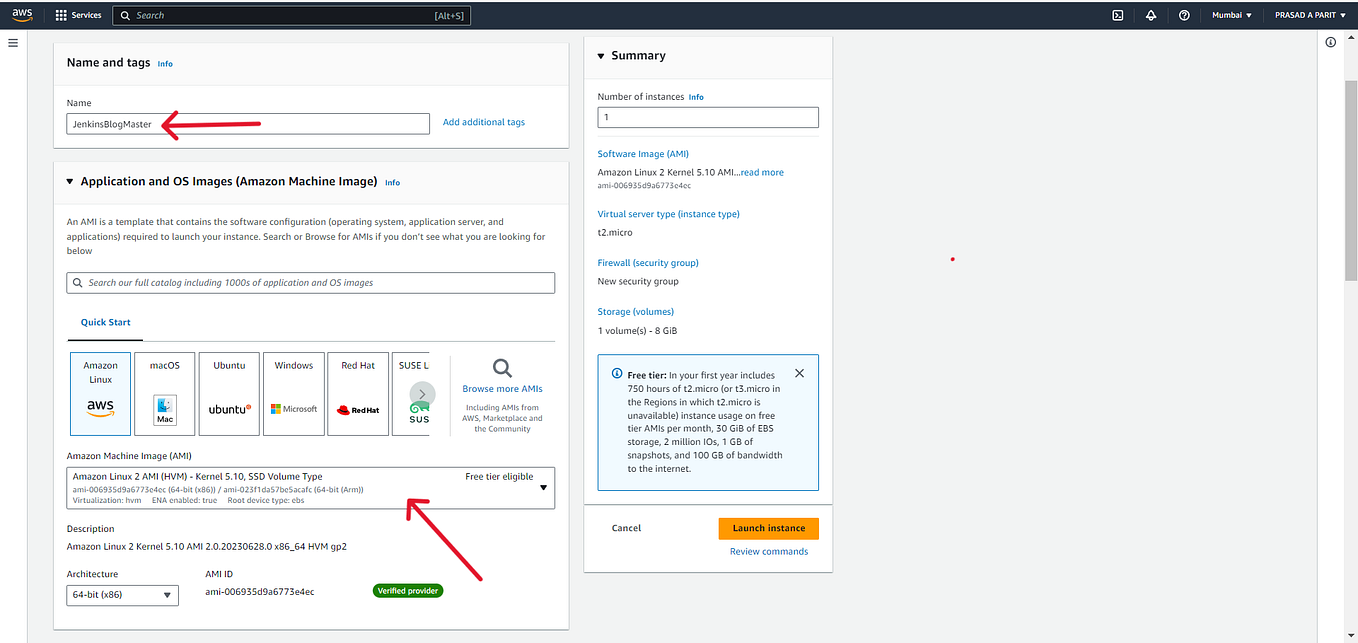
Task: Focus the Name field with JenkinsBlogMaster
Action: click(x=248, y=123)
